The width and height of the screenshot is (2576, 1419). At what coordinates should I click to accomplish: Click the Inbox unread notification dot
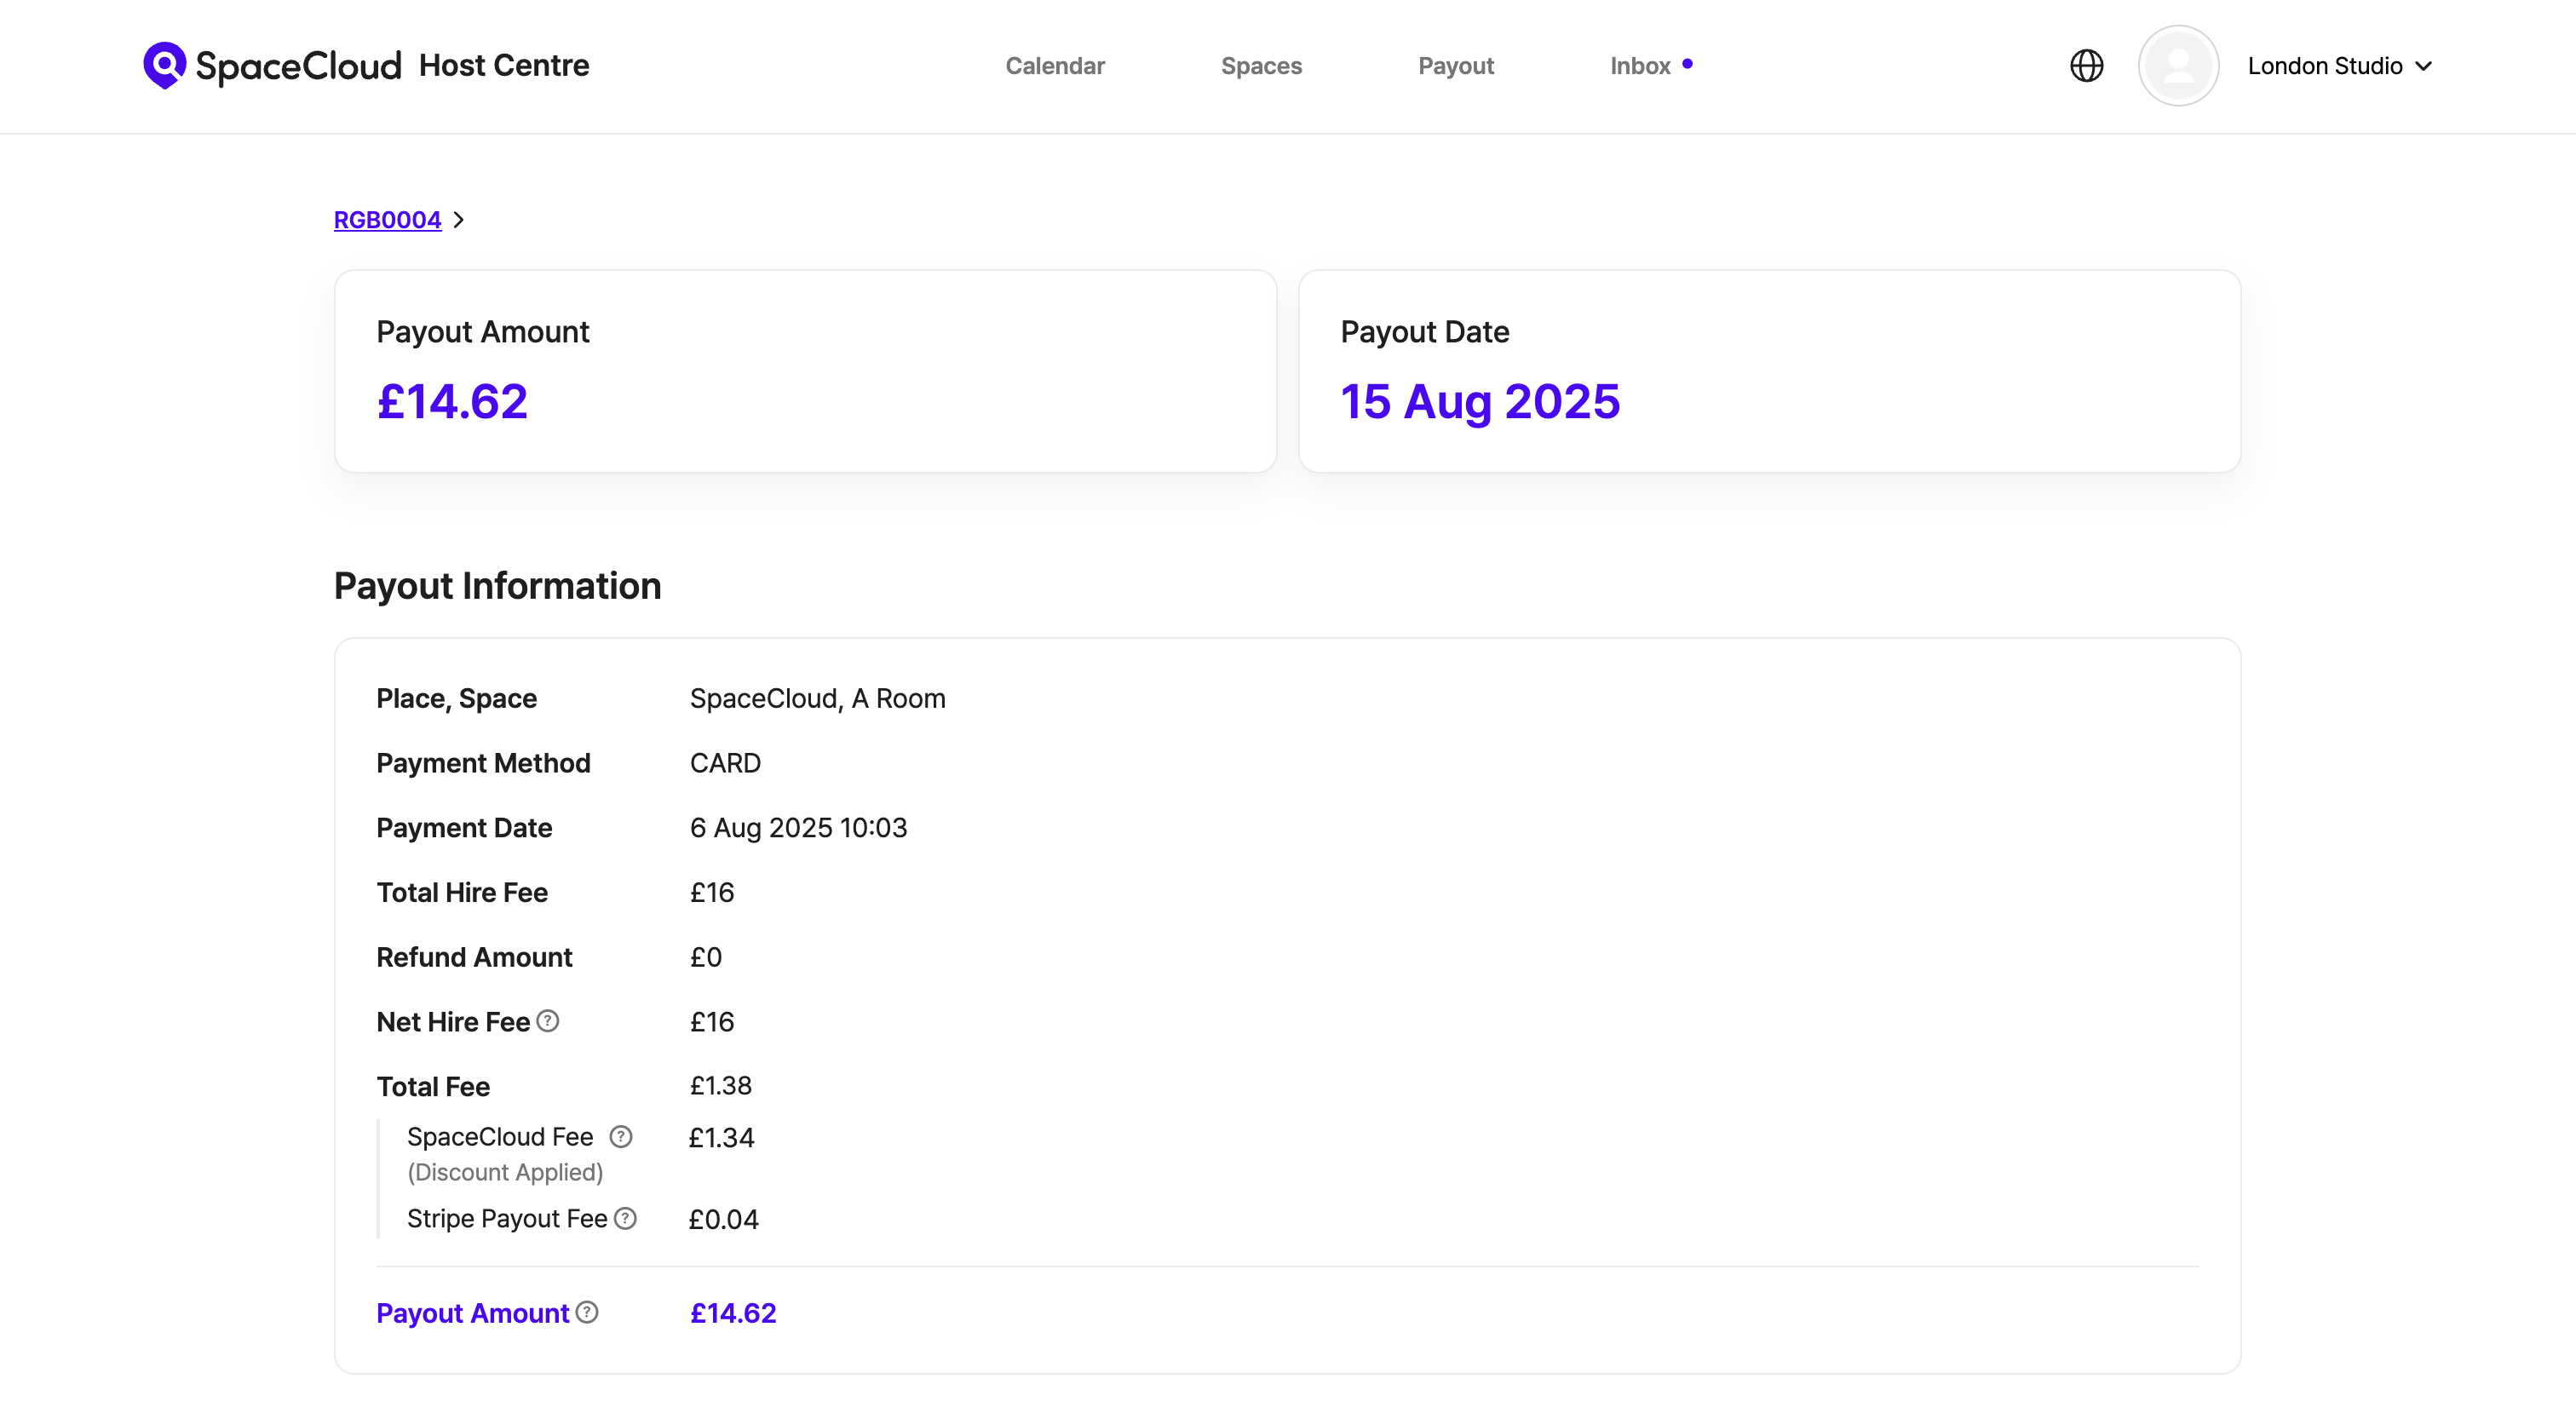[x=1687, y=64]
